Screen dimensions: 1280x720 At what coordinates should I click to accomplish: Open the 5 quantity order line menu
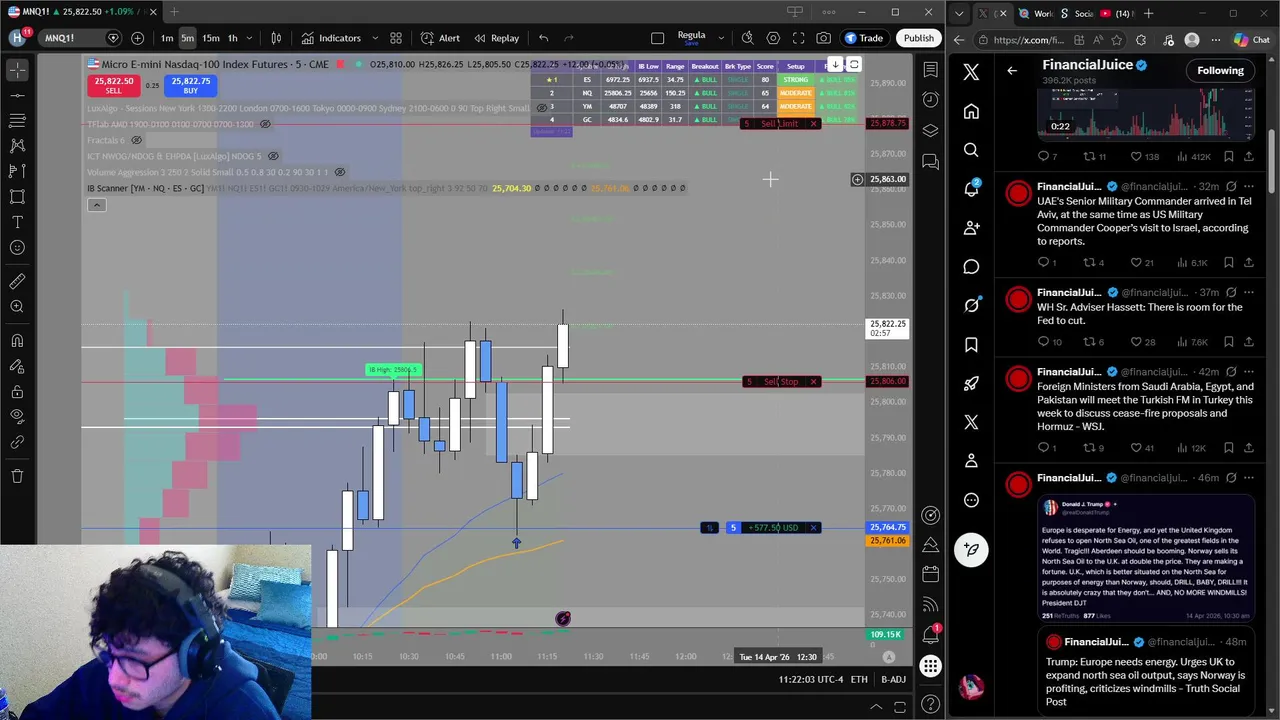(x=733, y=528)
